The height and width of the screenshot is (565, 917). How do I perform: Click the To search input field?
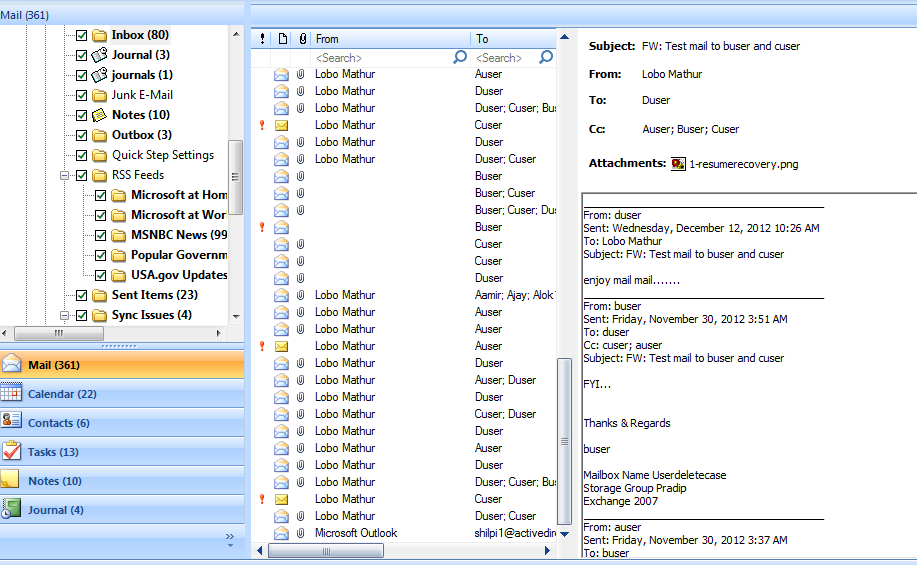tap(506, 58)
